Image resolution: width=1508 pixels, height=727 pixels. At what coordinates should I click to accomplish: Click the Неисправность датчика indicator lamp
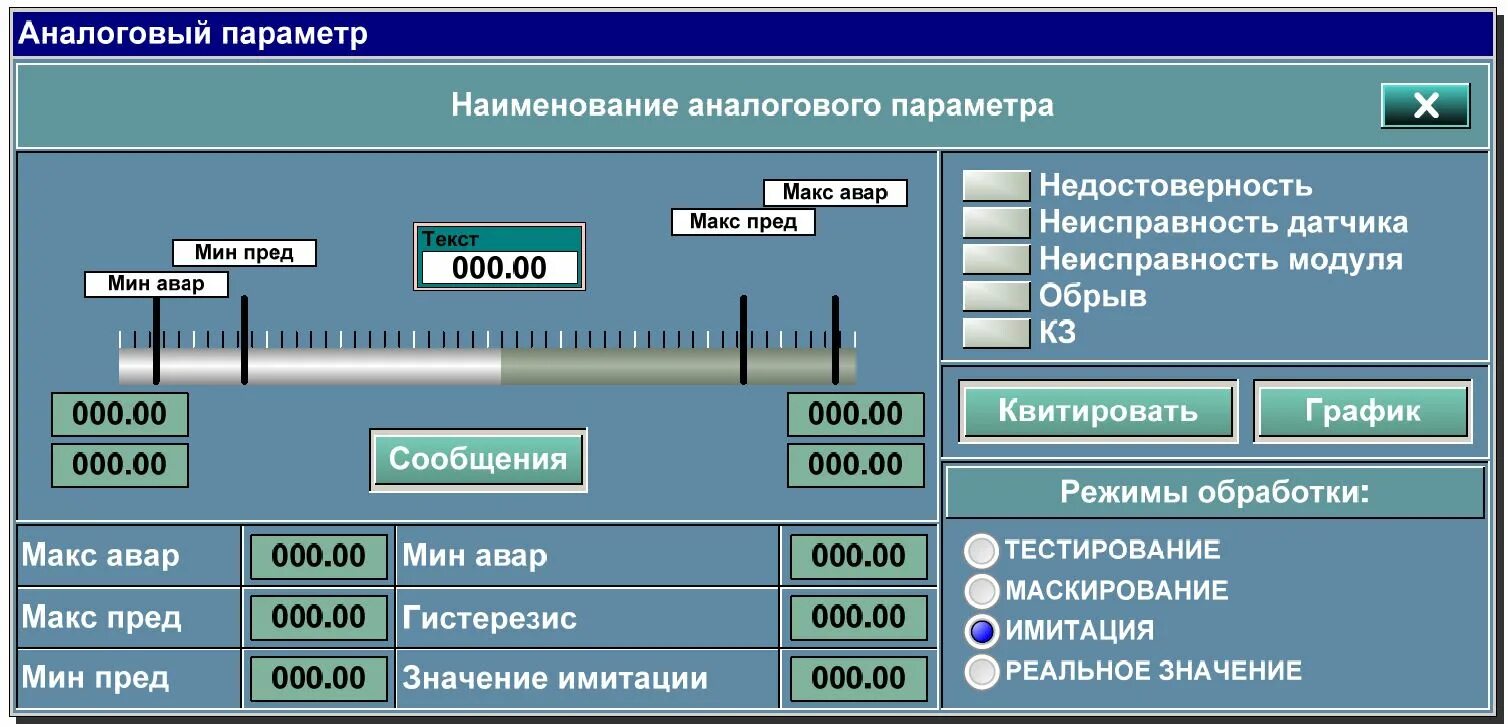(x=996, y=222)
